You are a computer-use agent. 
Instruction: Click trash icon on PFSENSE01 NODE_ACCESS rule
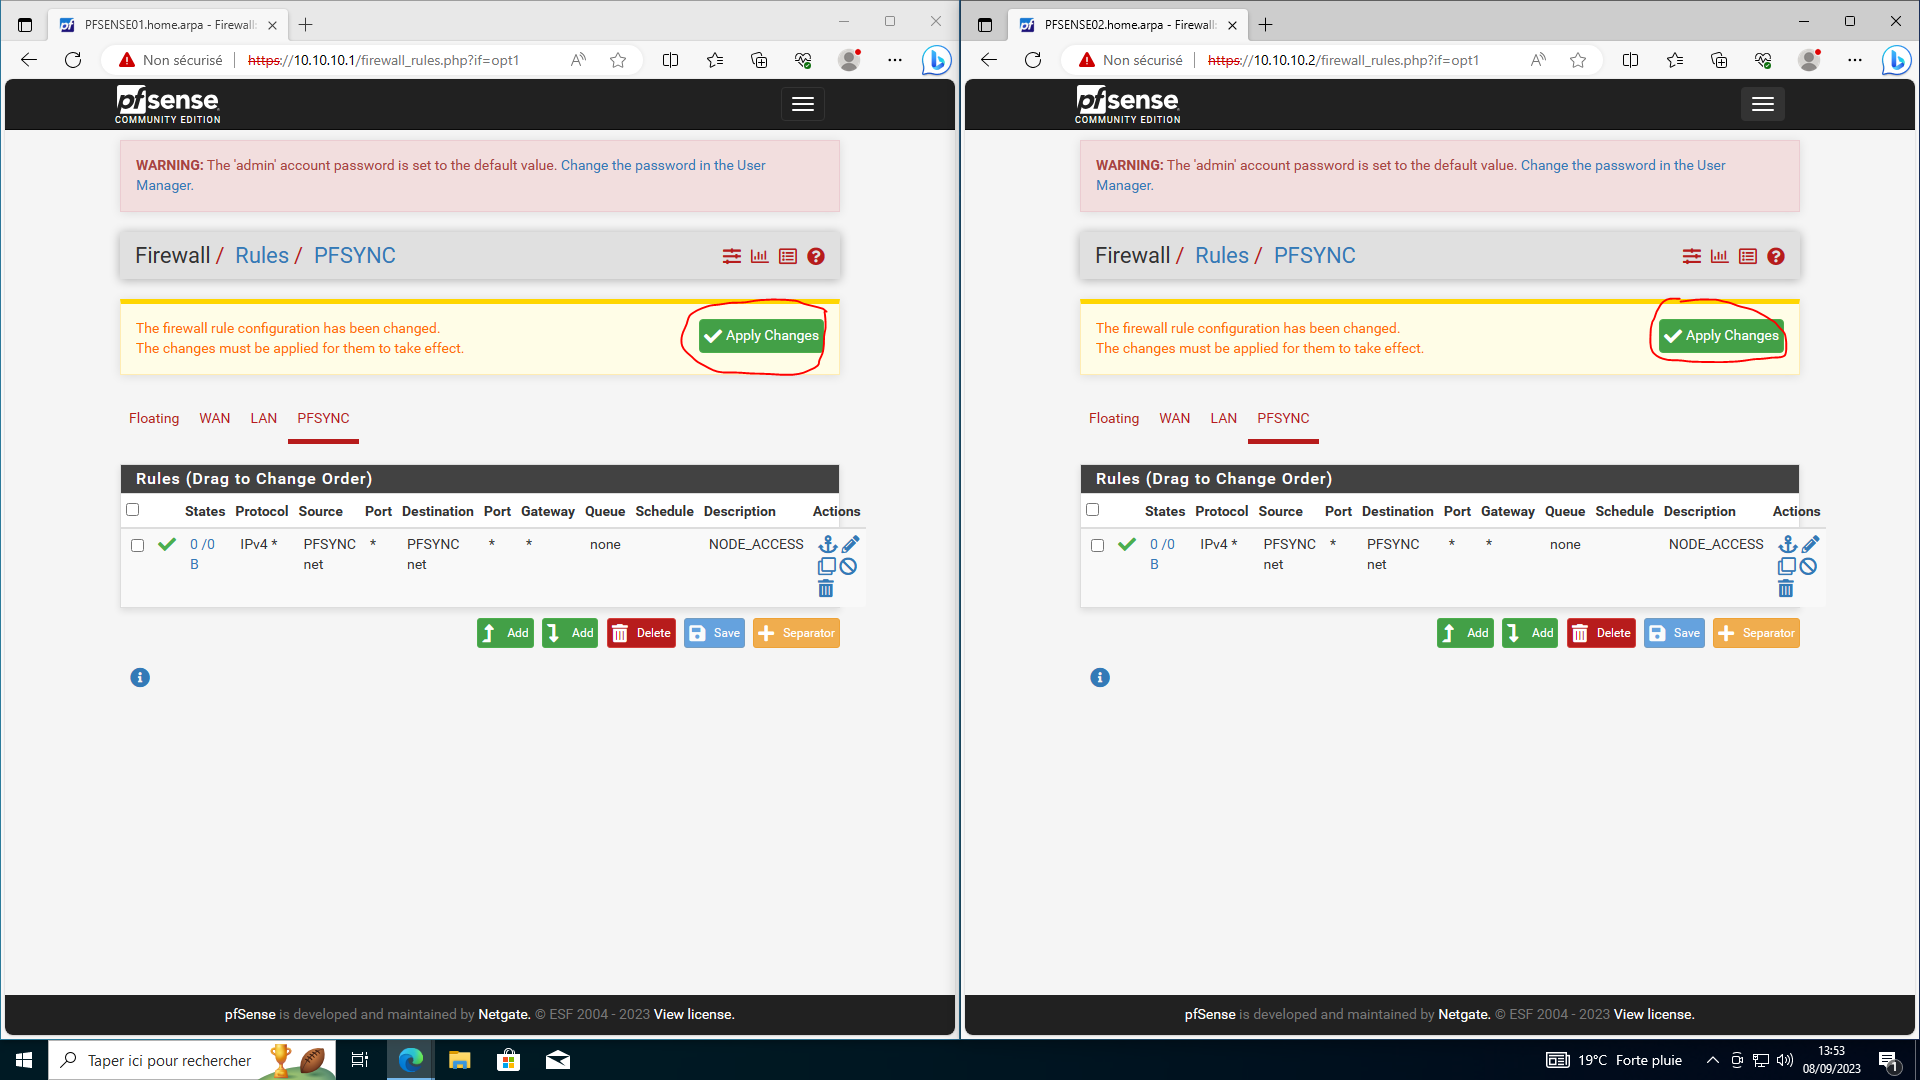click(826, 589)
